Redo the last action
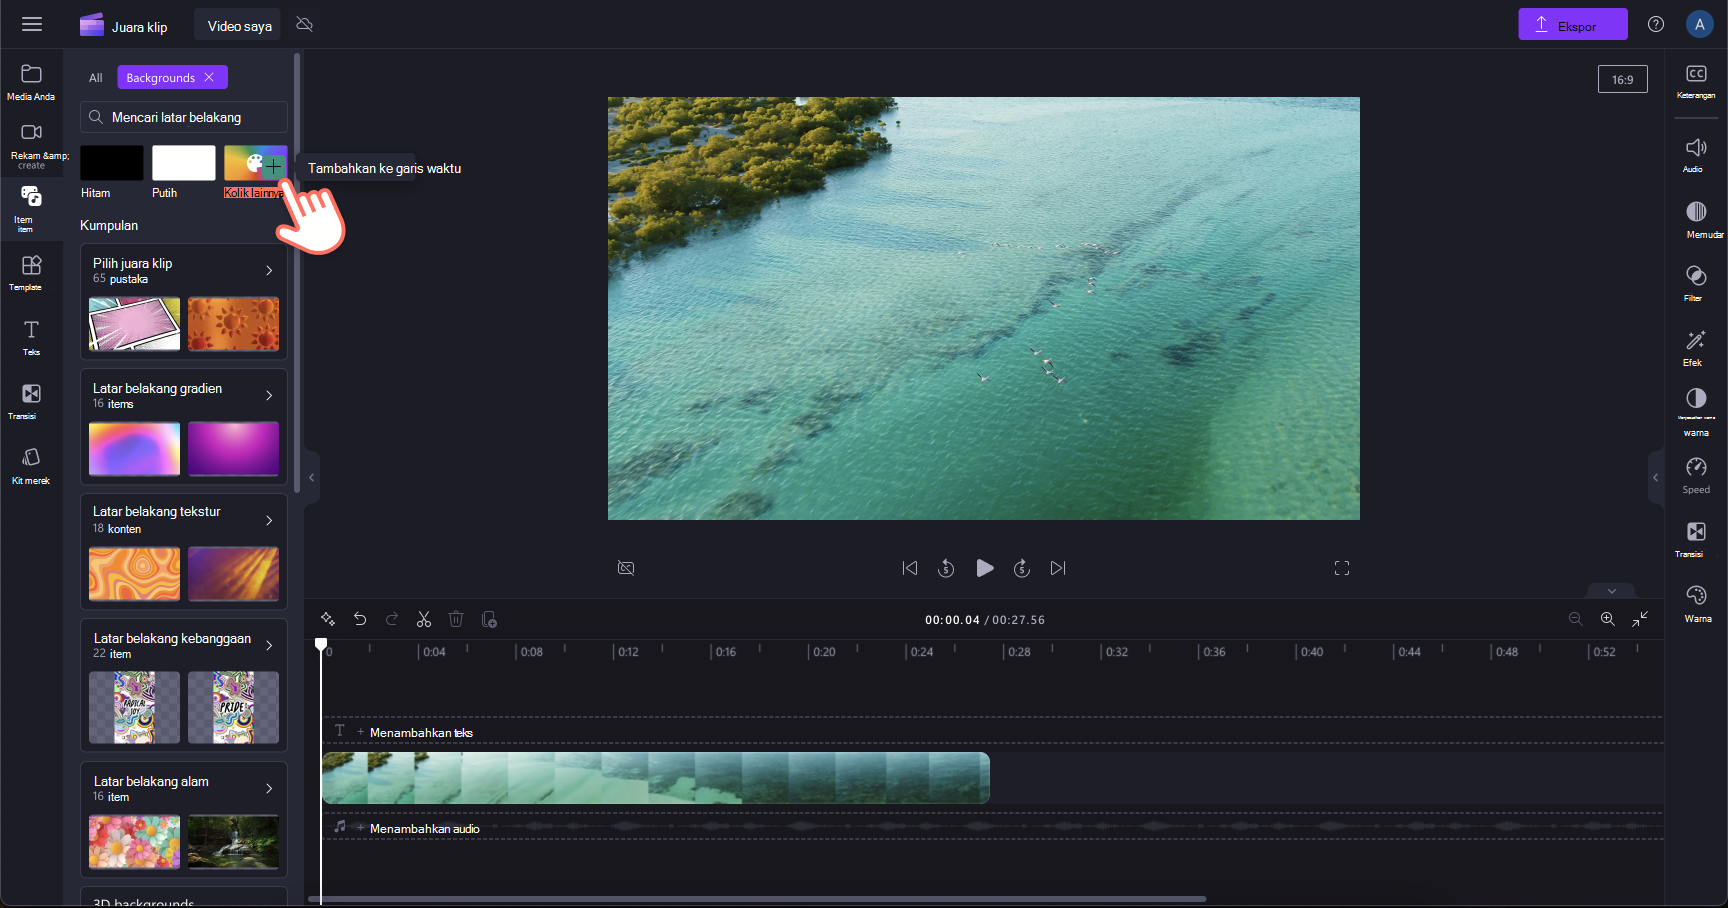The image size is (1728, 908). [392, 619]
